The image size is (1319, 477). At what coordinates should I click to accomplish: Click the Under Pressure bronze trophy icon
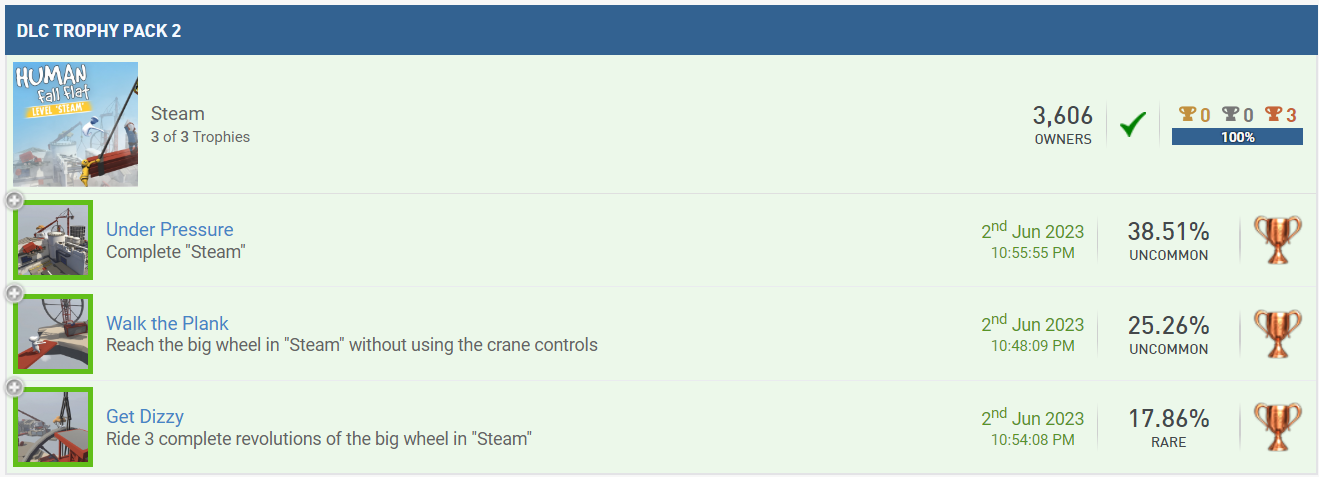1278,240
